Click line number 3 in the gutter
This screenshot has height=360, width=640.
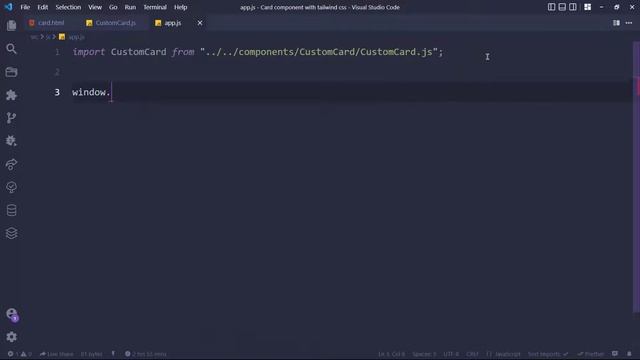point(57,92)
